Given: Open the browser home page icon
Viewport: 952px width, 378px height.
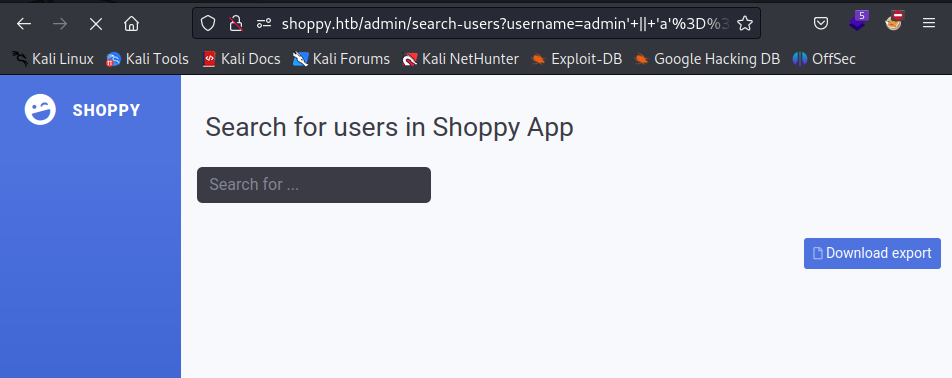Looking at the screenshot, I should [x=131, y=24].
